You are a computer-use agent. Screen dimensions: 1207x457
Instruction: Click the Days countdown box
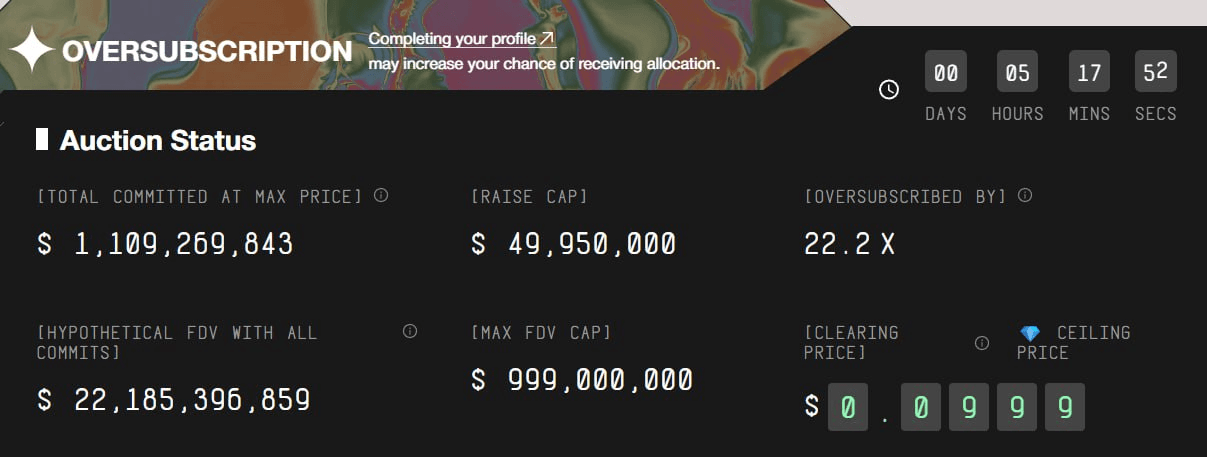pyautogui.click(x=945, y=72)
